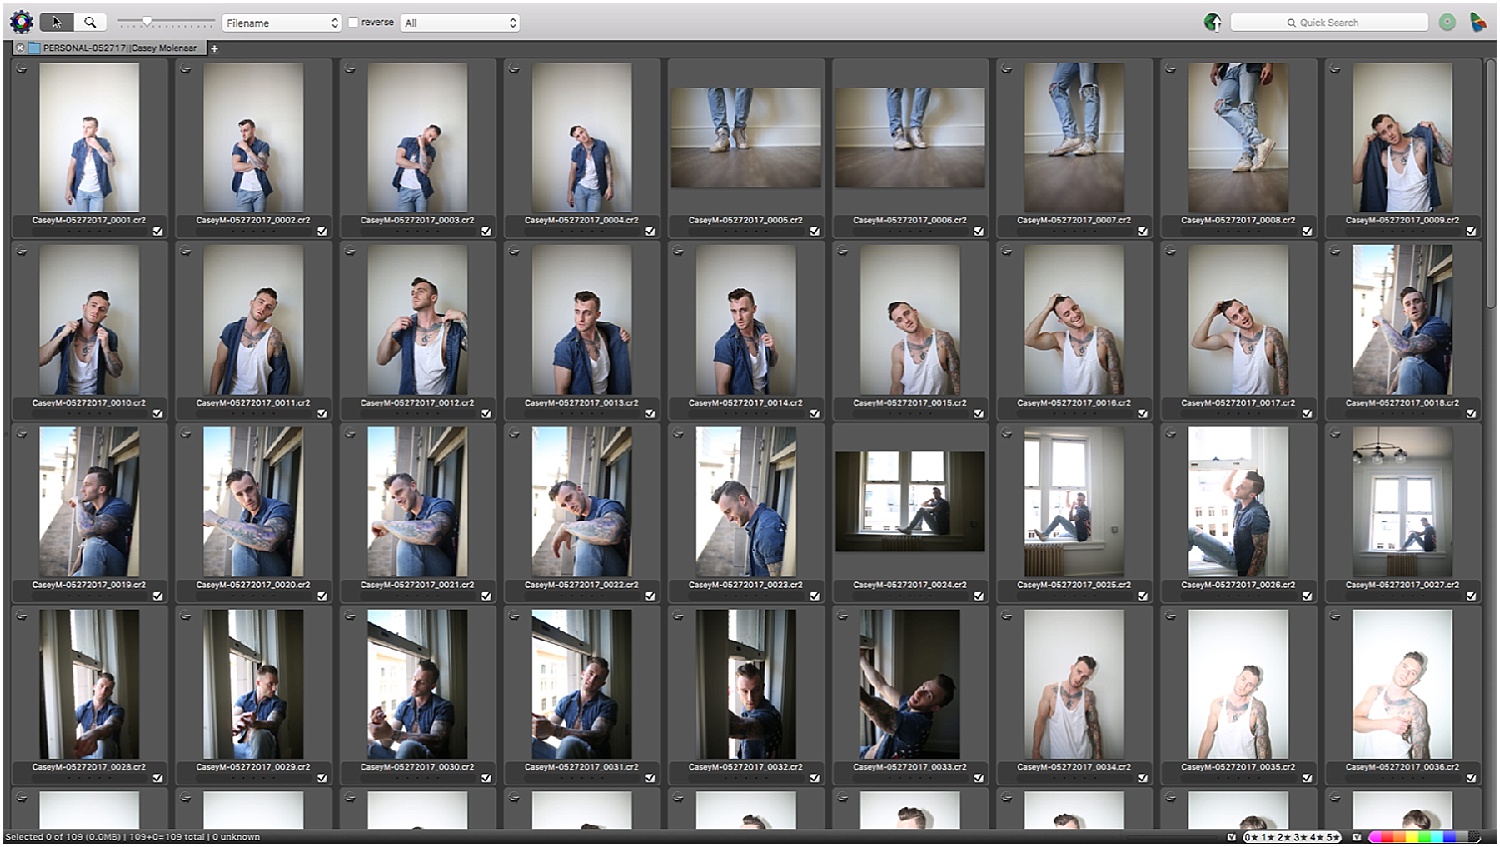Filter by the blue color class
1500x847 pixels.
[x=1449, y=837]
